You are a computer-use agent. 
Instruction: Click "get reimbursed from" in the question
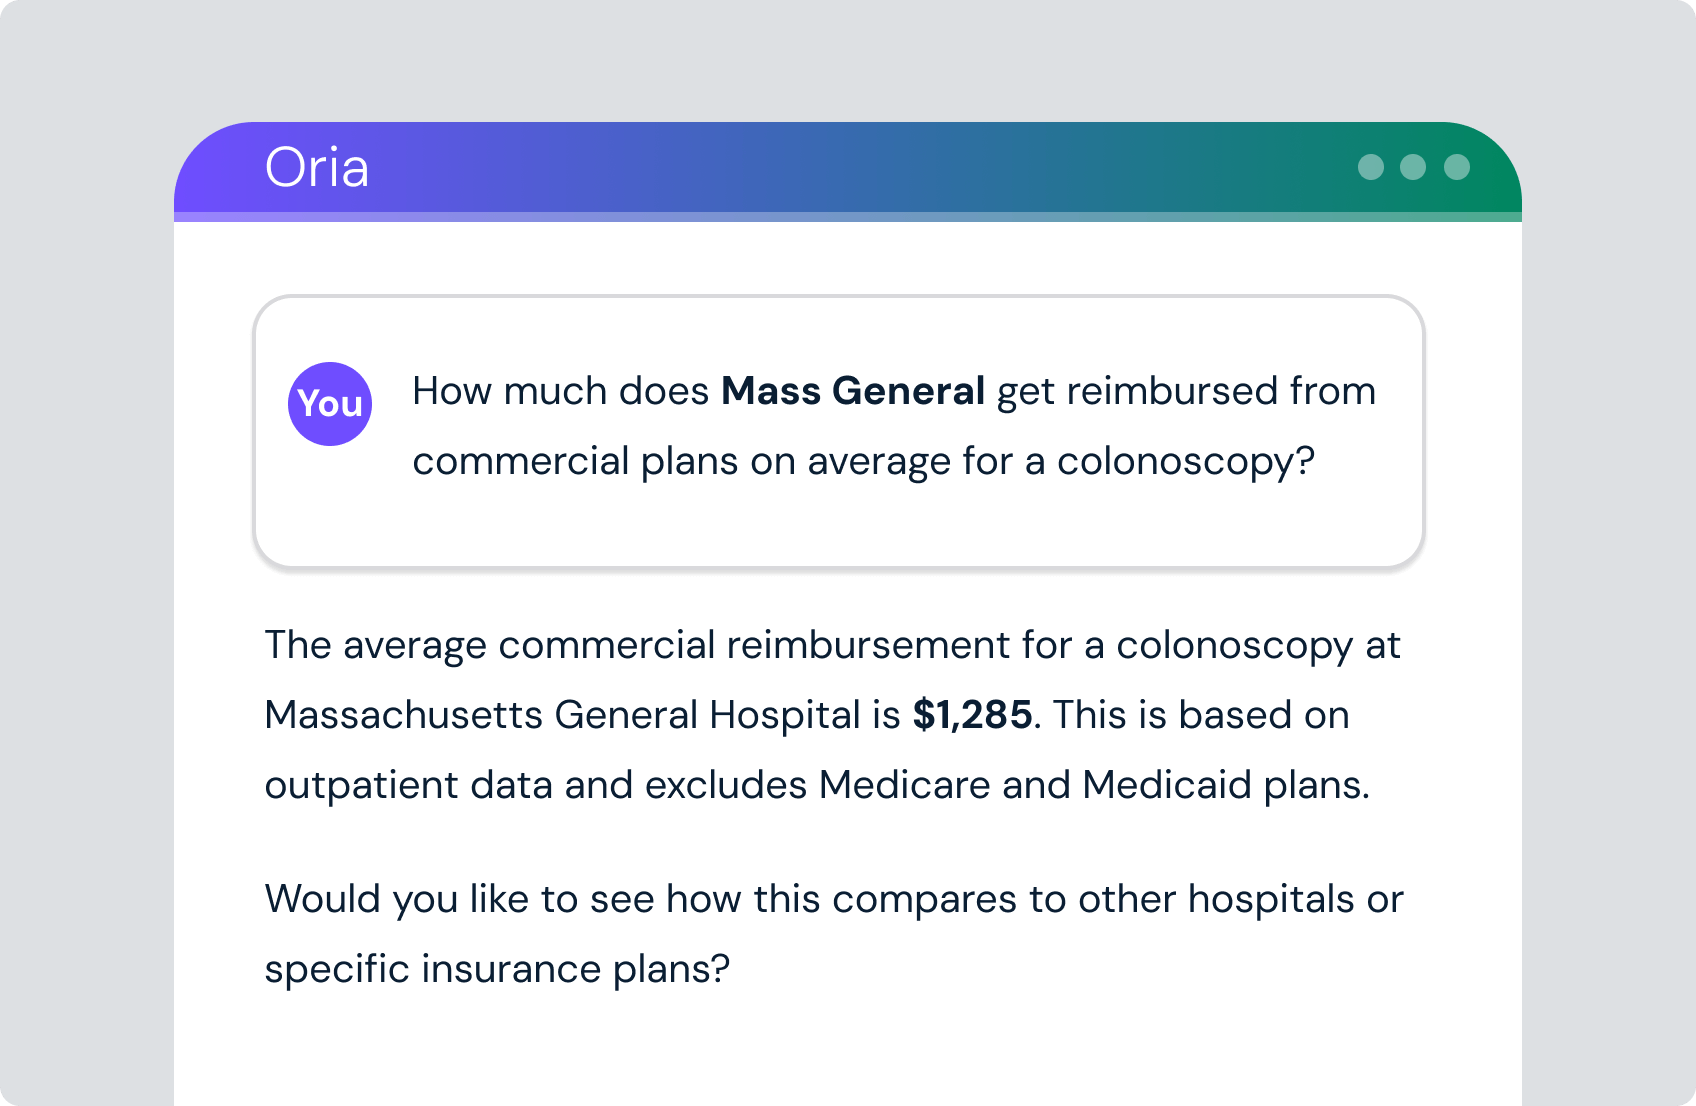1186,391
